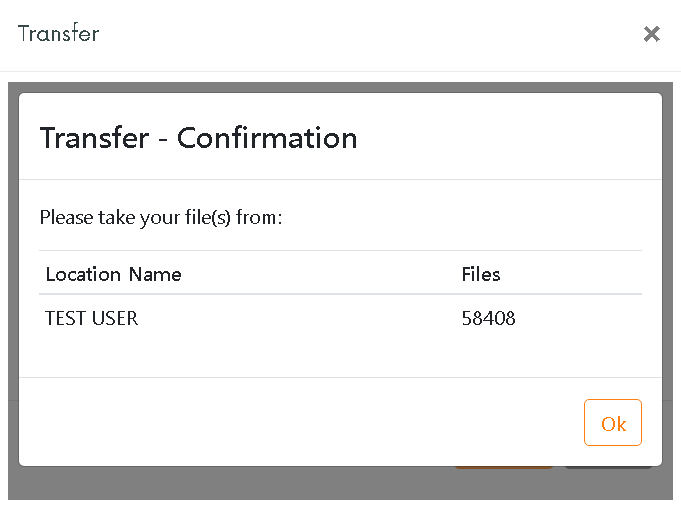The height and width of the screenshot is (507, 681).
Task: Click the Location Name column header
Action: pos(113,275)
